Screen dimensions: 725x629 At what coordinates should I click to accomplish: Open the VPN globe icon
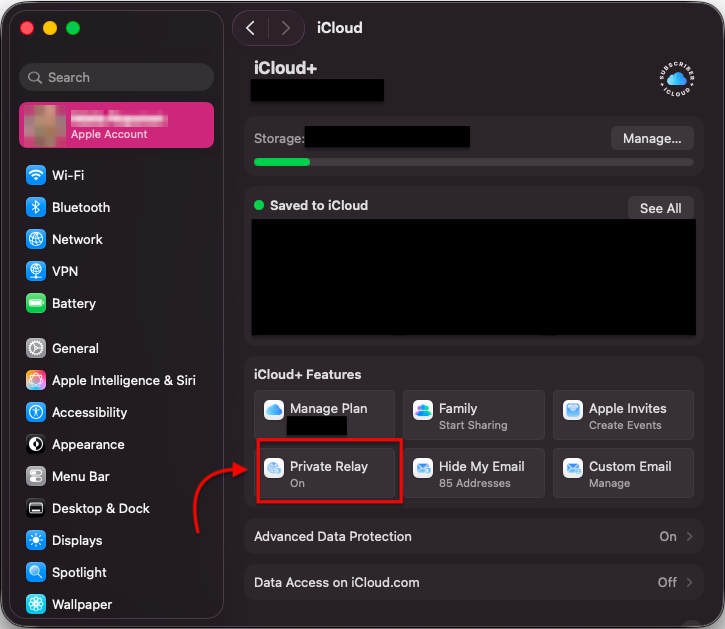[36, 271]
